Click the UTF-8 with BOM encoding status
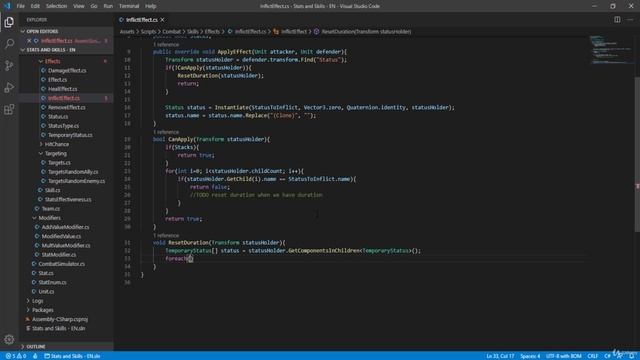 [563, 356]
